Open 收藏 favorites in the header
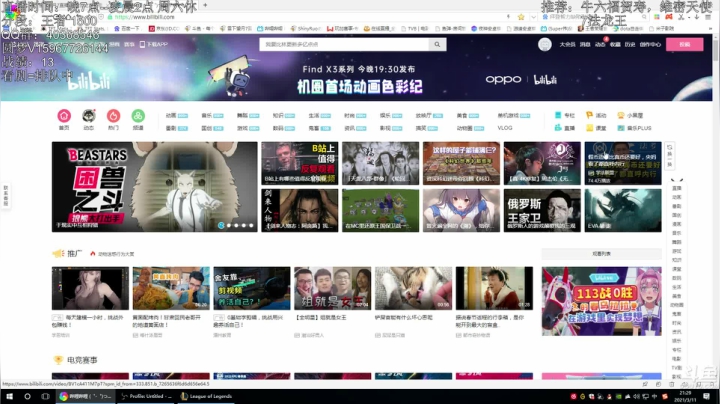Screen dimensions: 720x404 (615, 45)
